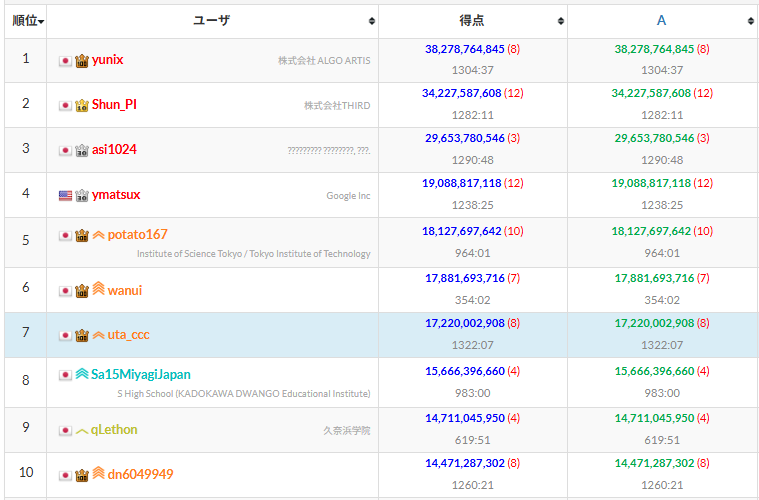
Task: Click the Japan flag next to dn6049949
Action: [x=65, y=474]
